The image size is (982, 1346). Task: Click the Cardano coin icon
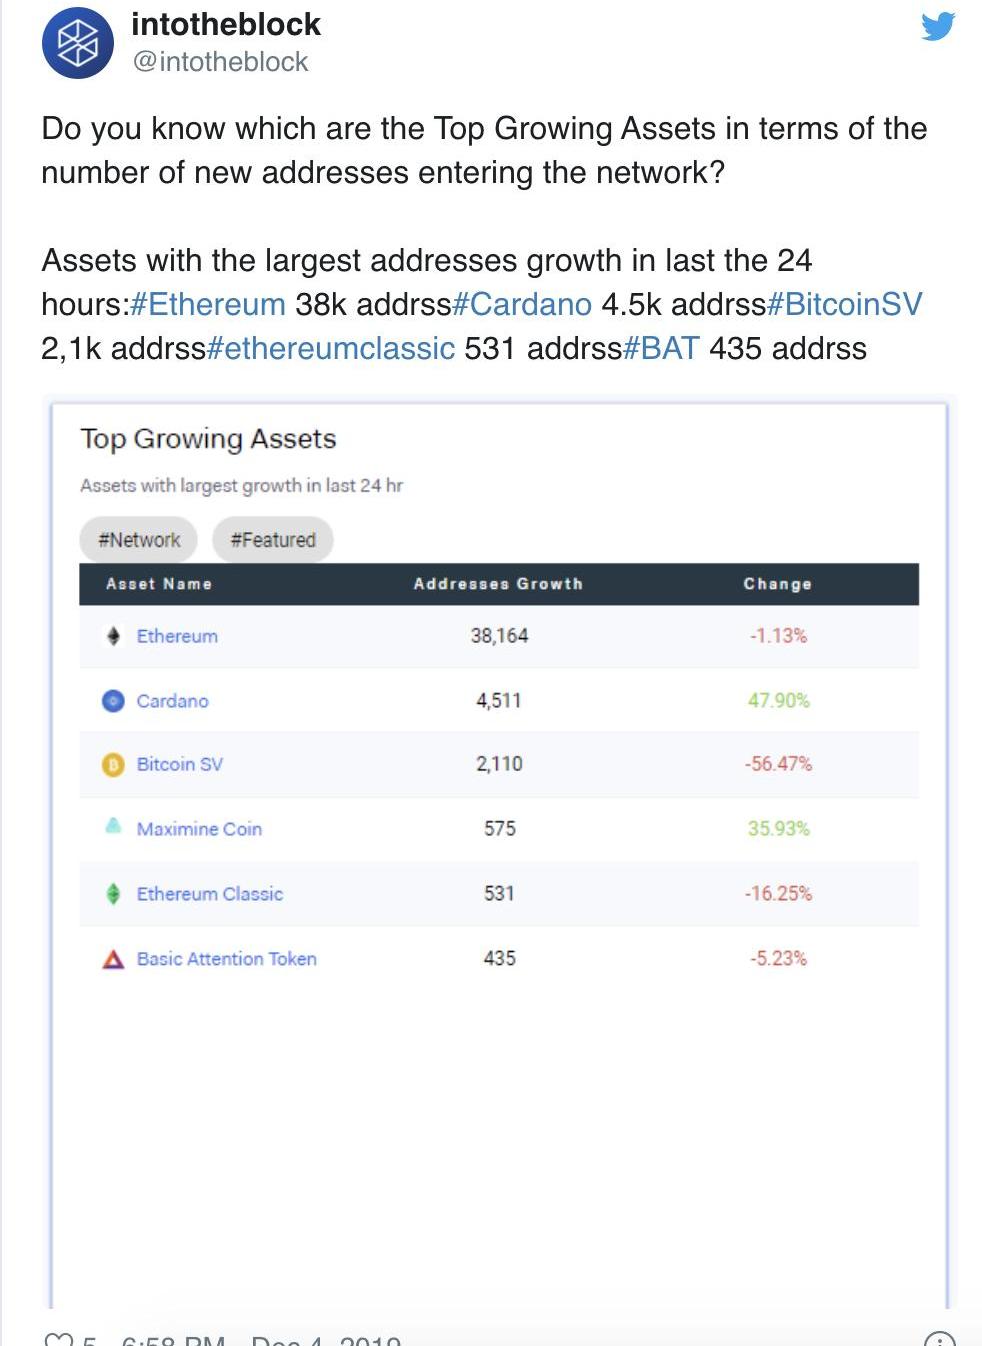coord(114,701)
